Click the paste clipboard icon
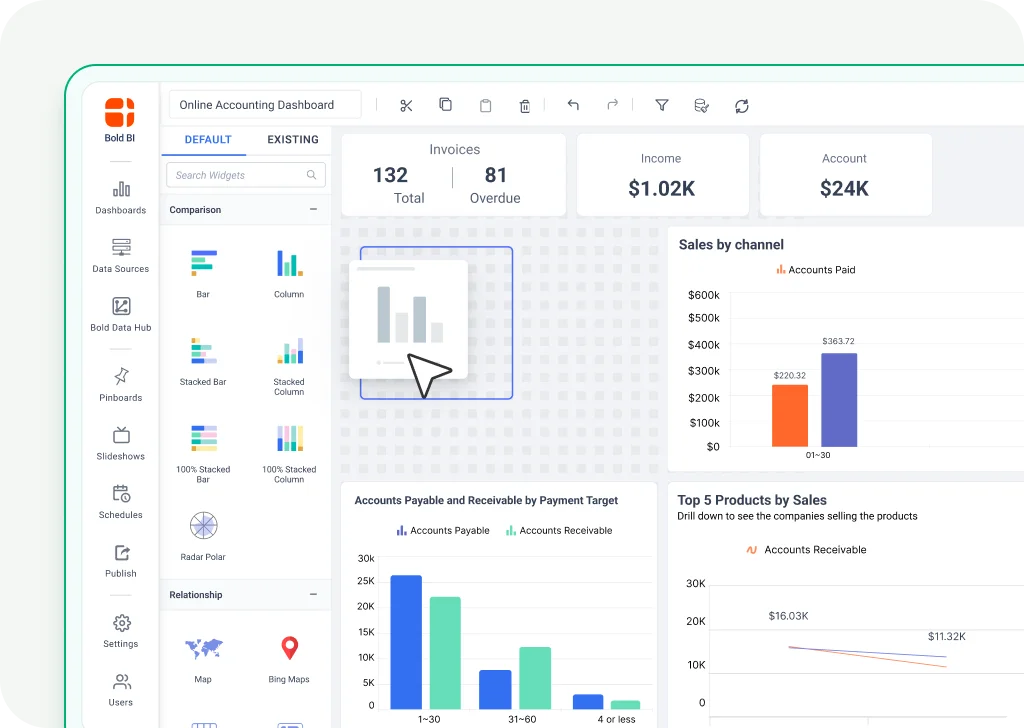 pos(485,105)
